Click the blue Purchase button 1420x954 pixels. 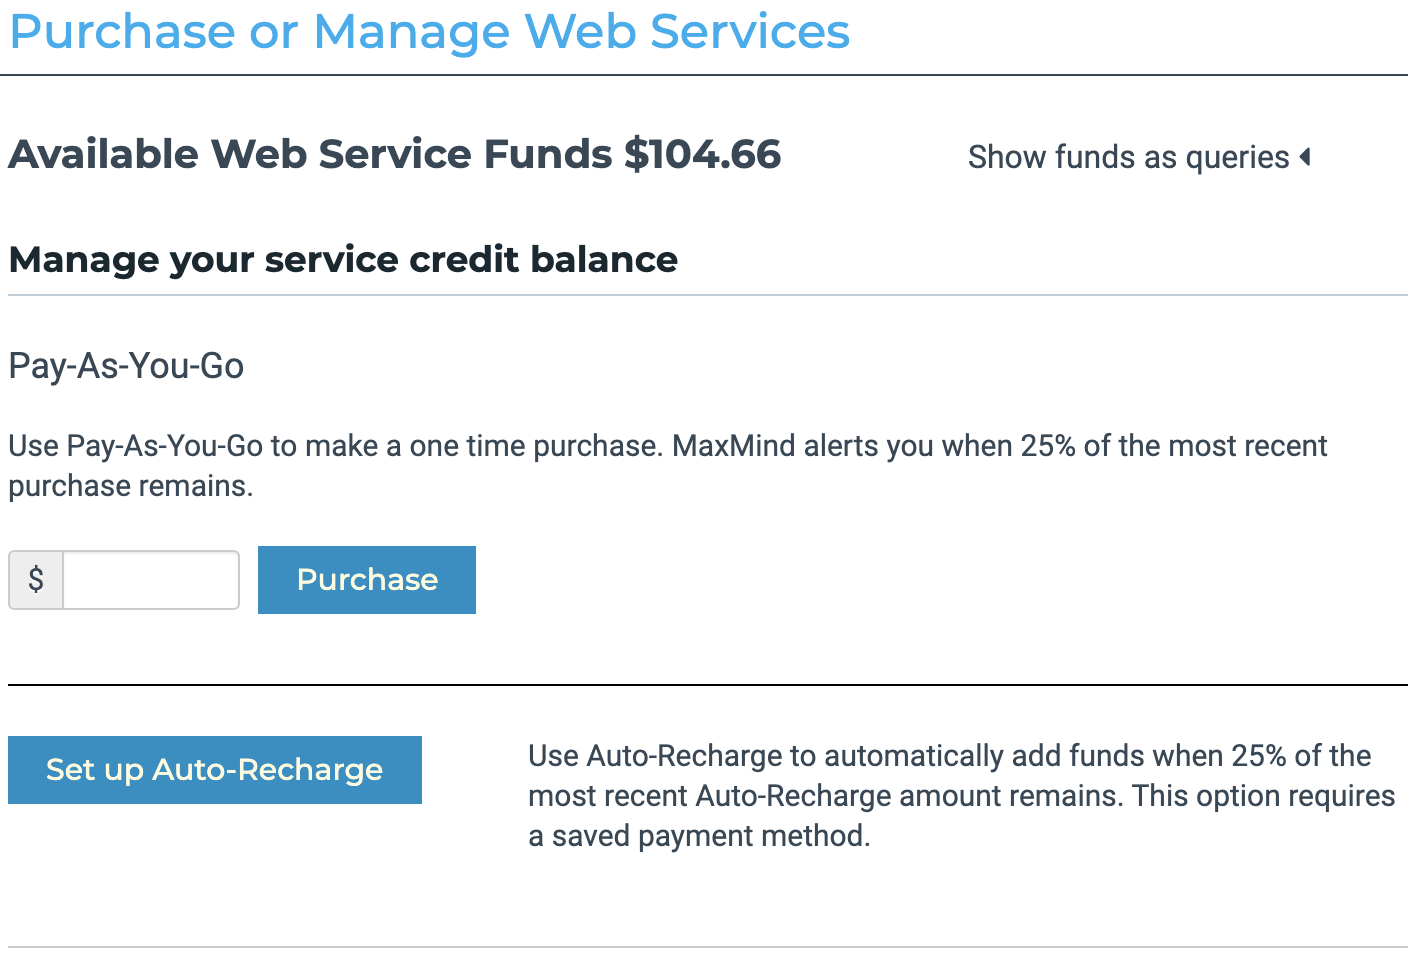point(367,580)
